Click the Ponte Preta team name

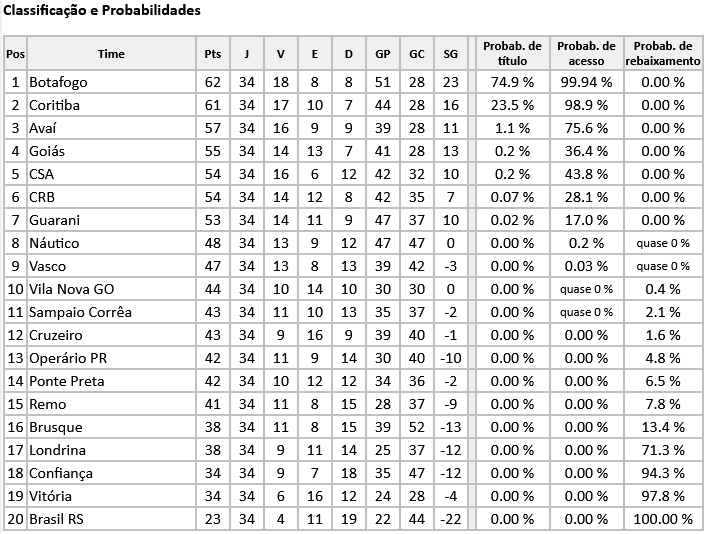[x=67, y=381]
